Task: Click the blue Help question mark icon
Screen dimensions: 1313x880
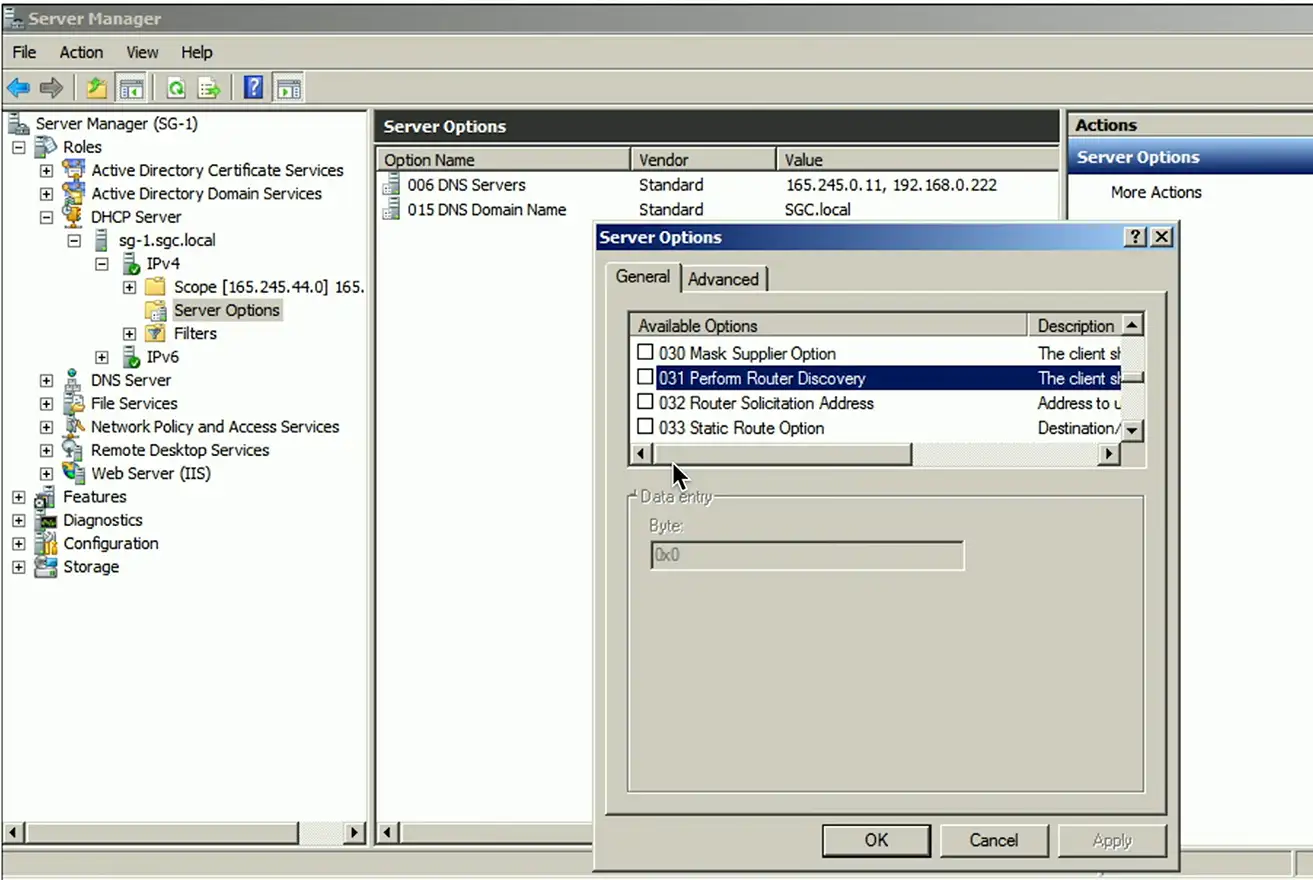Action: 254,88
